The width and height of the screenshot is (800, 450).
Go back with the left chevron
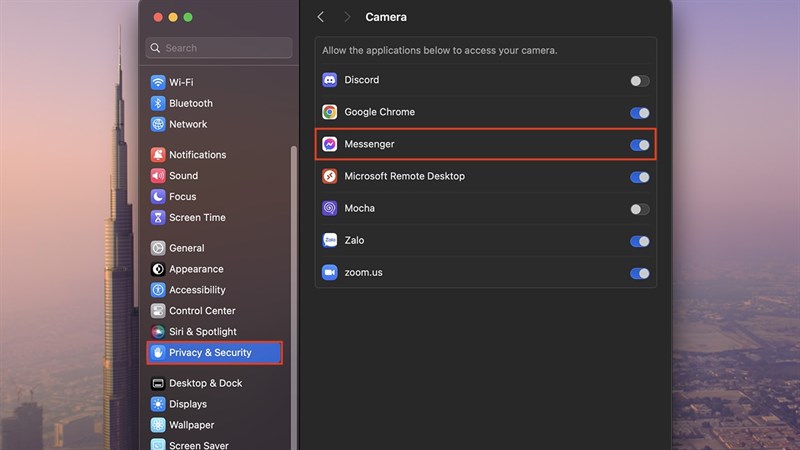[x=320, y=17]
